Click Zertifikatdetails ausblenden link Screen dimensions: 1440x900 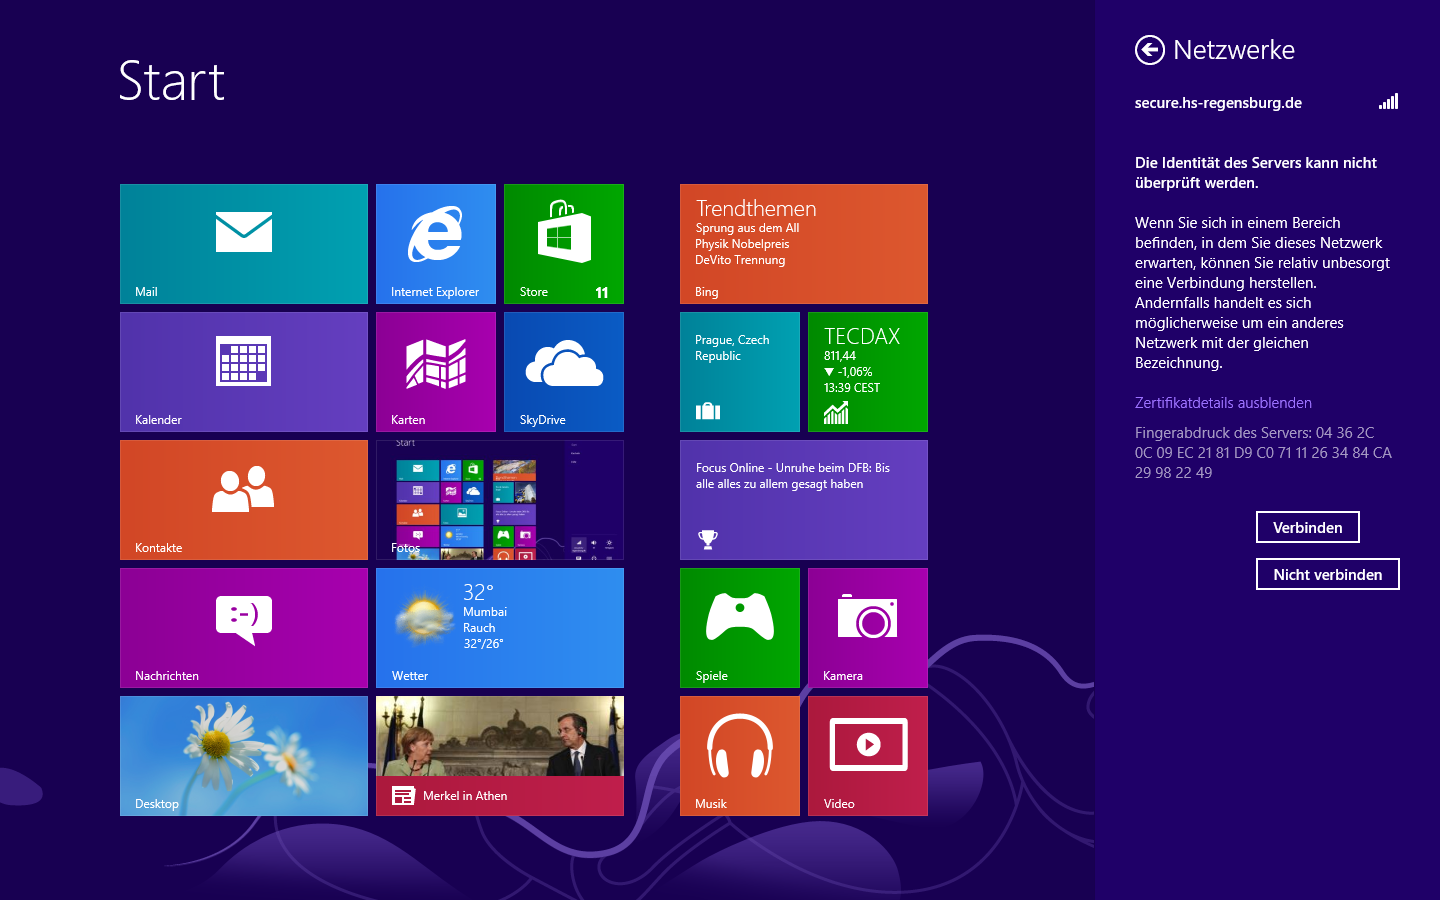[x=1223, y=403]
